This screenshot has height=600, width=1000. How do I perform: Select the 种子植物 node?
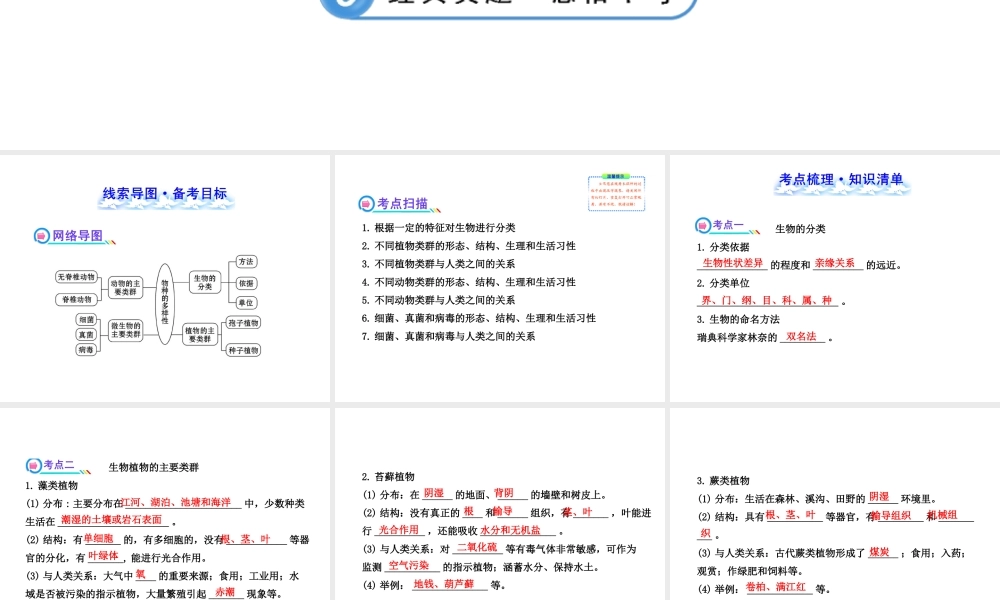click(244, 350)
